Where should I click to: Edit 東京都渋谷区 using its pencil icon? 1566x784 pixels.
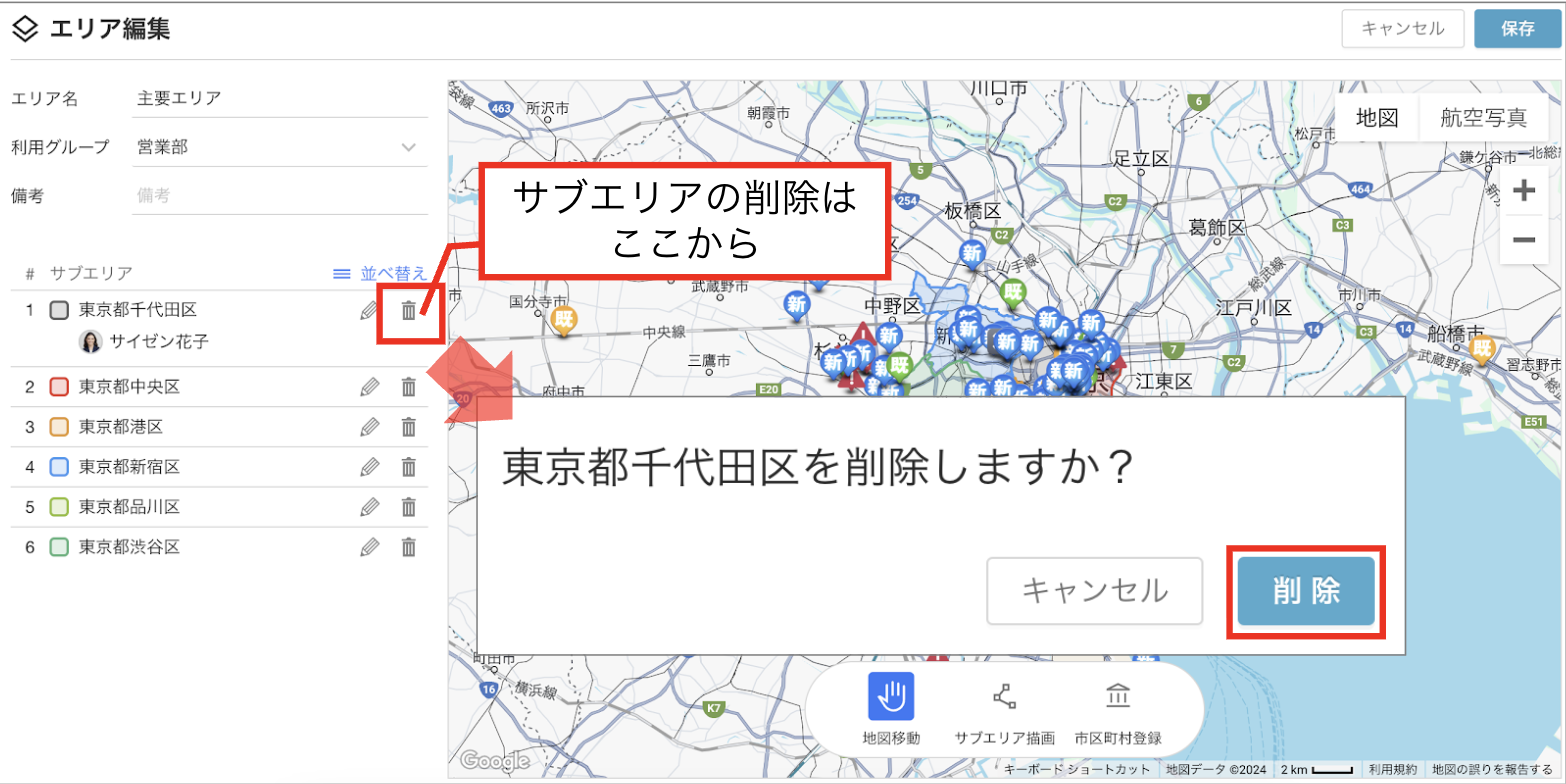coord(370,547)
